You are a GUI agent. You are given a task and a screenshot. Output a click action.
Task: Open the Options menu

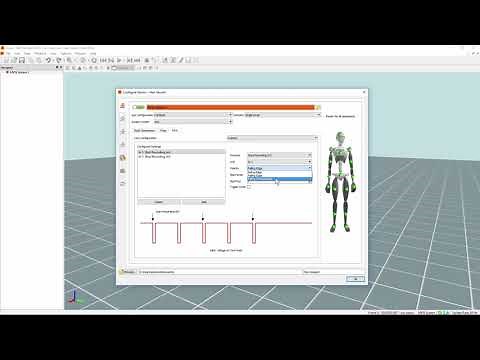click(66, 53)
